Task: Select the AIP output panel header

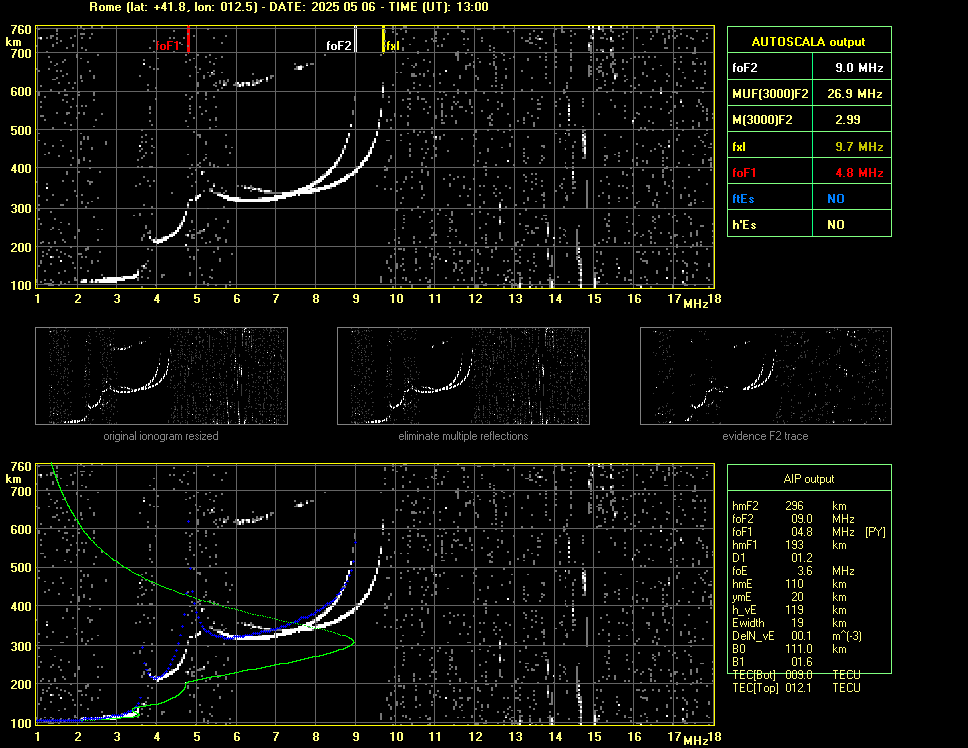Action: pyautogui.click(x=809, y=479)
